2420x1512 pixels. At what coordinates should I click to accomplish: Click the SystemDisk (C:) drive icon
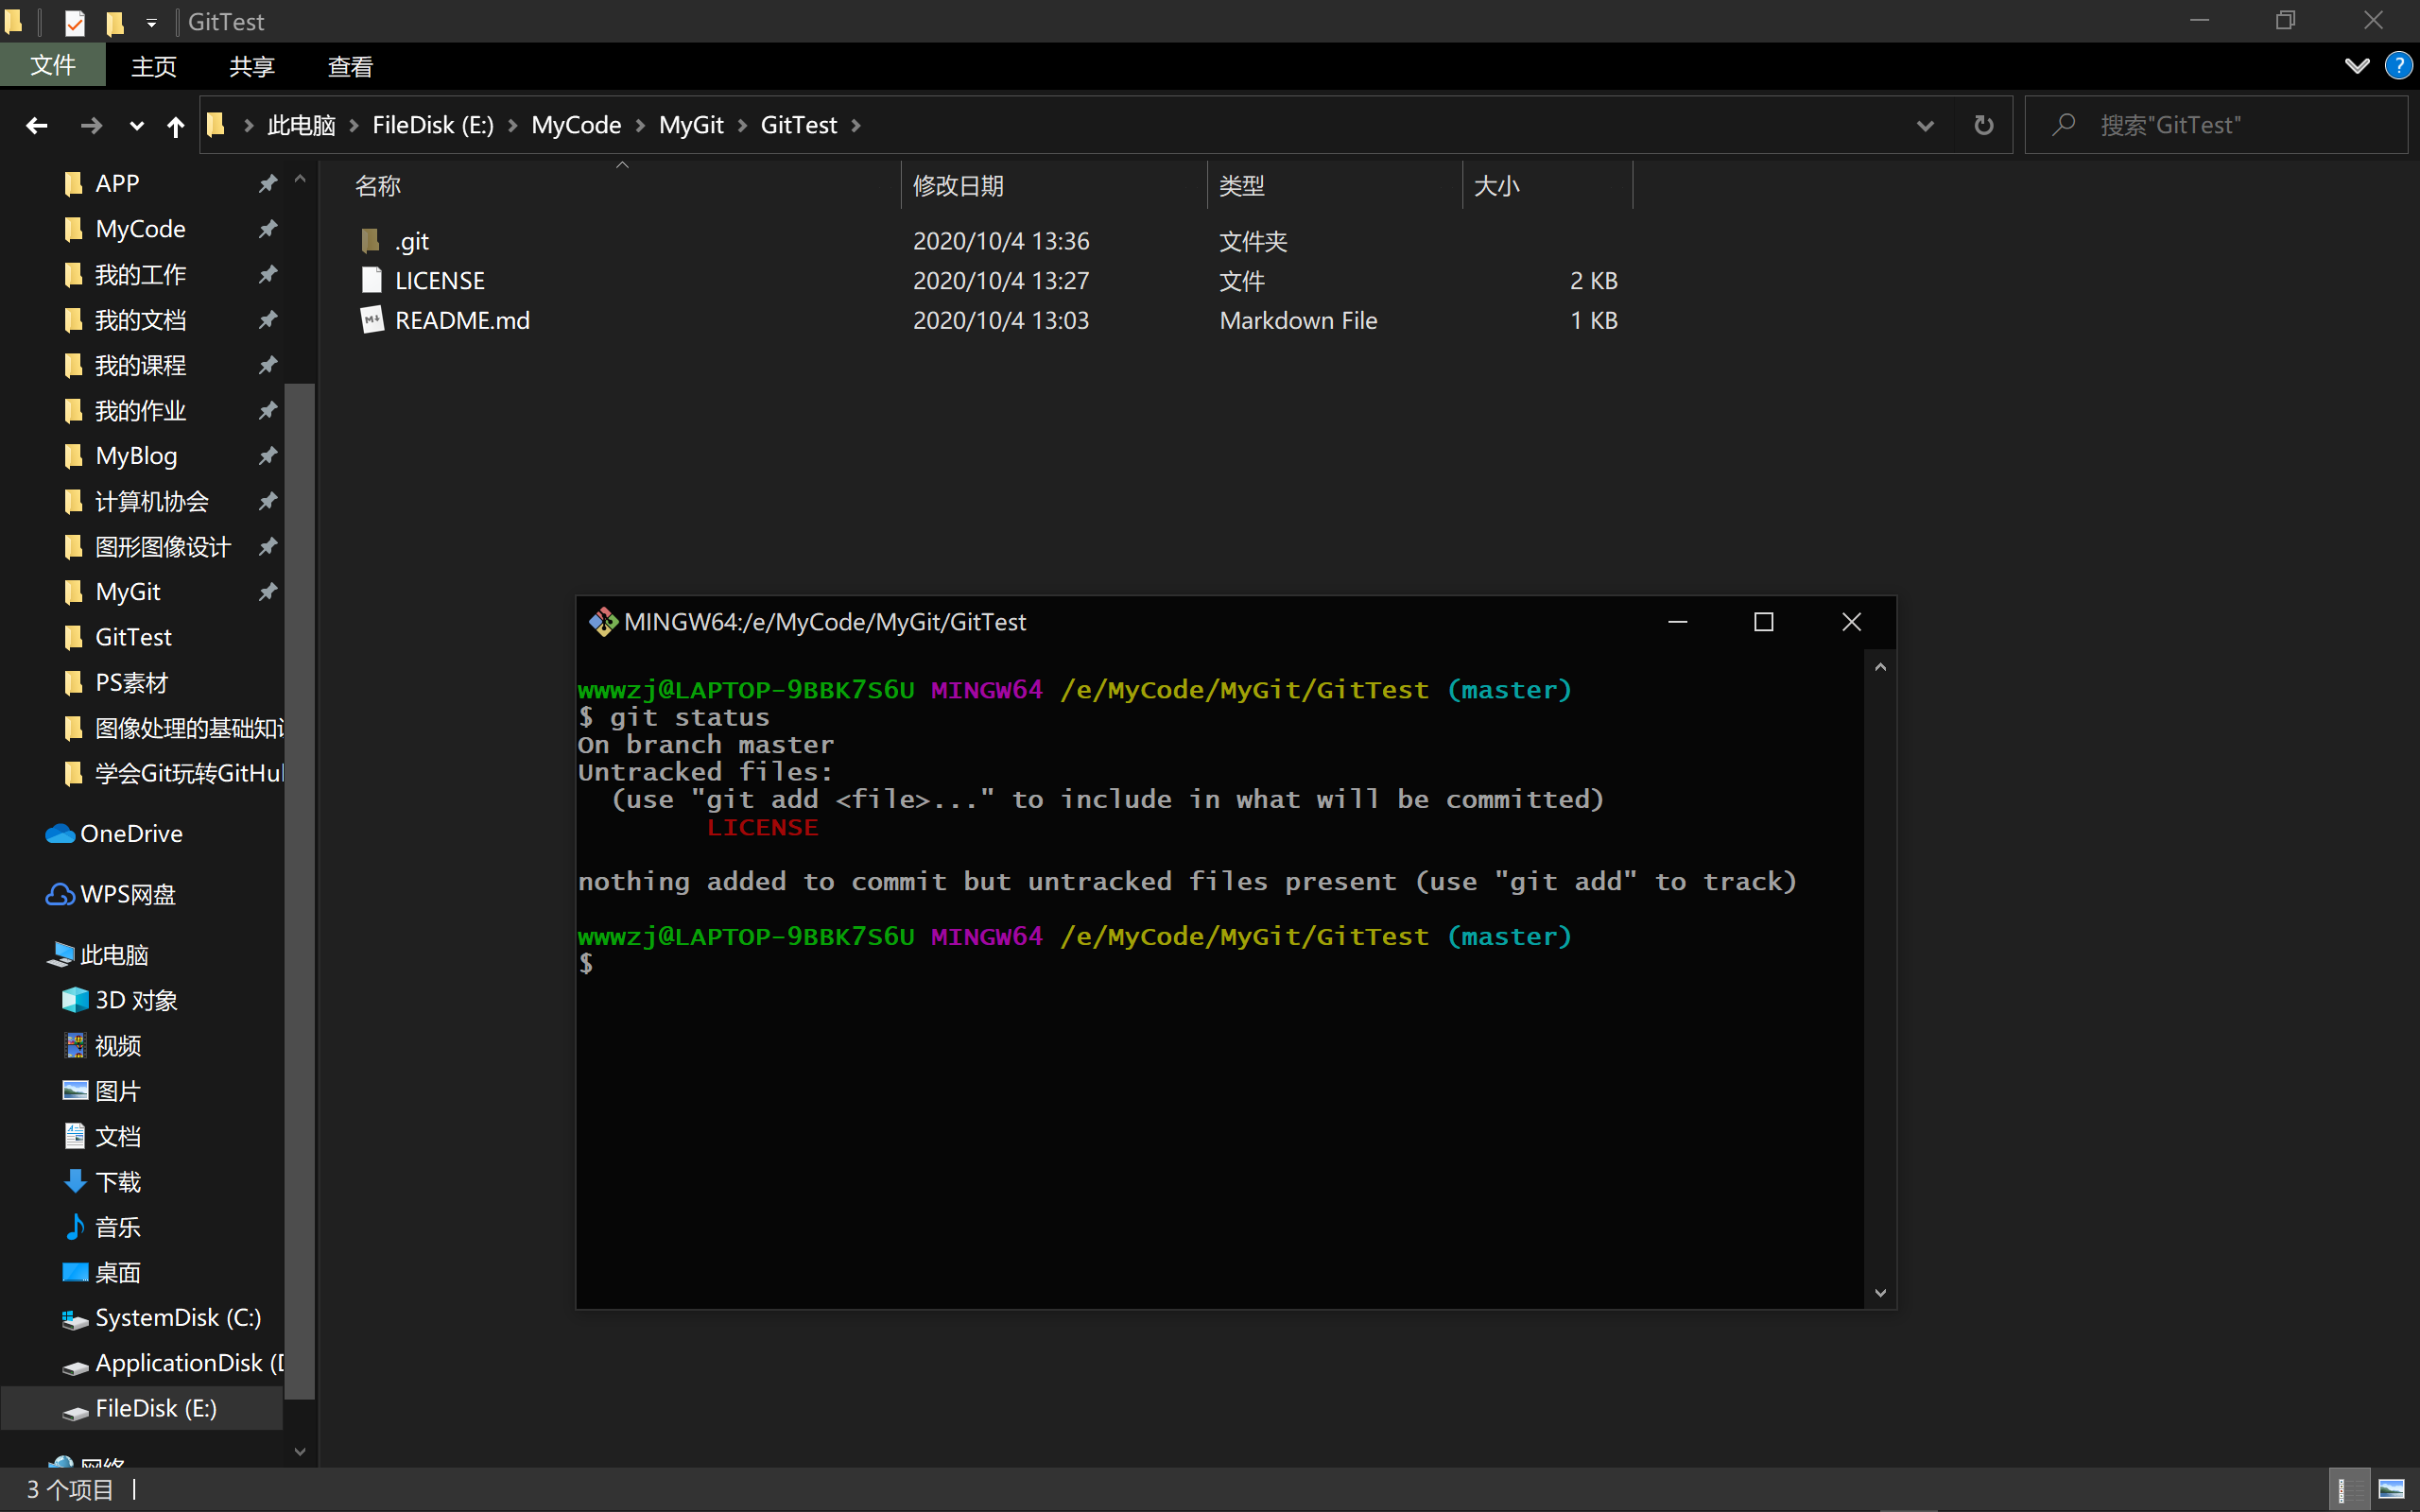pyautogui.click(x=75, y=1320)
